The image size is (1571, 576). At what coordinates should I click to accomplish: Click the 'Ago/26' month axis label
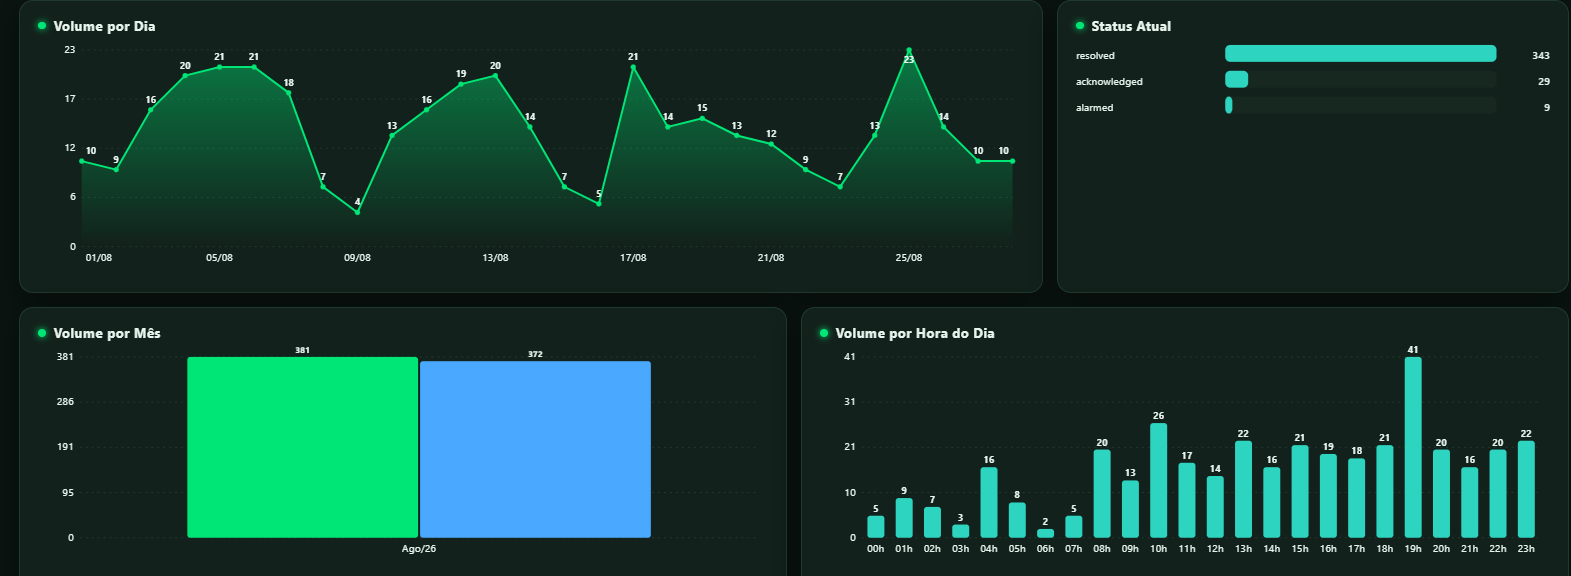[419, 549]
